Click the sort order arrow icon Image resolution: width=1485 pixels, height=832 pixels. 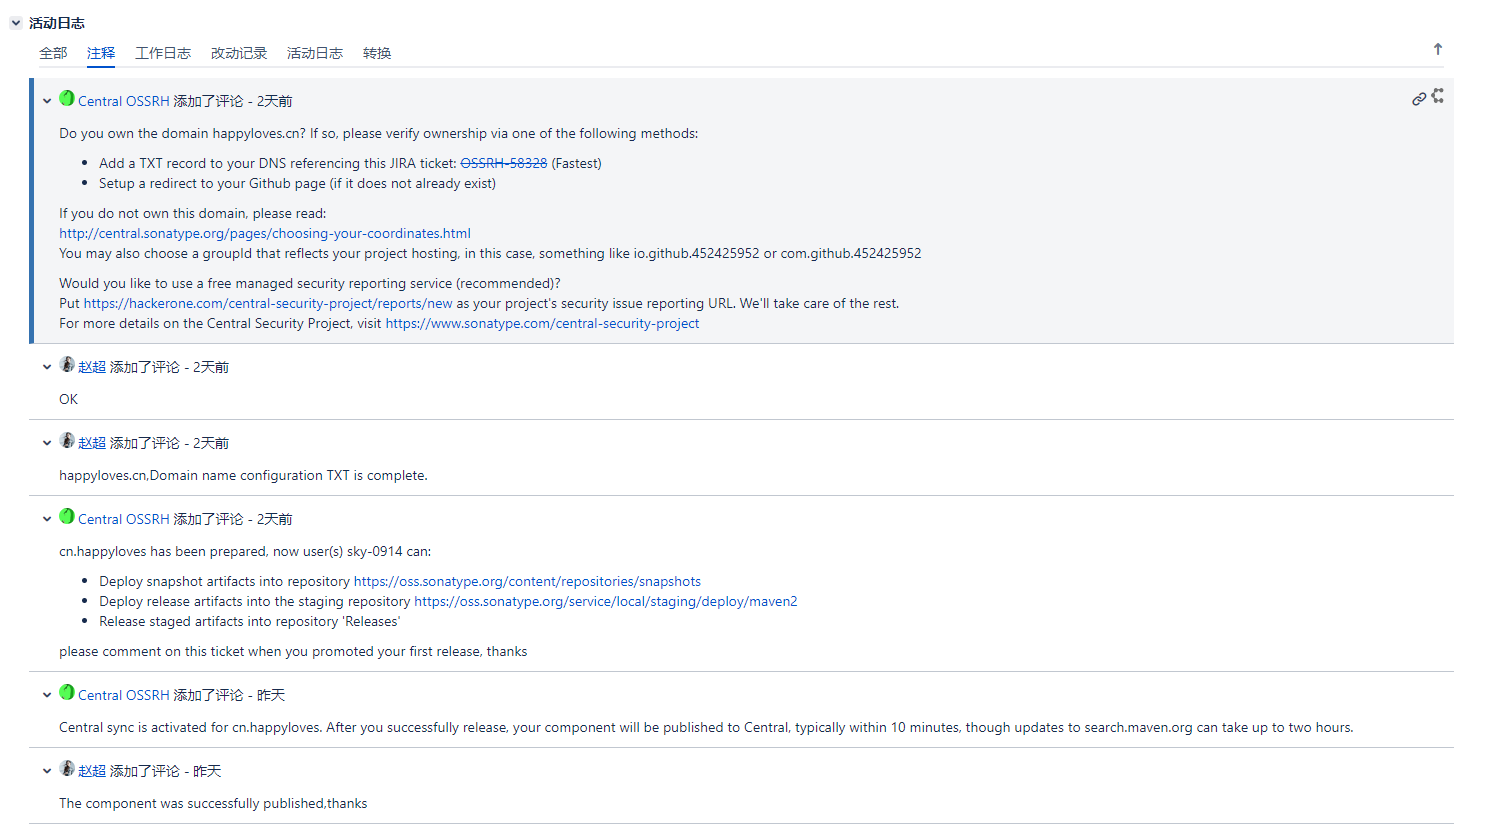click(x=1438, y=49)
